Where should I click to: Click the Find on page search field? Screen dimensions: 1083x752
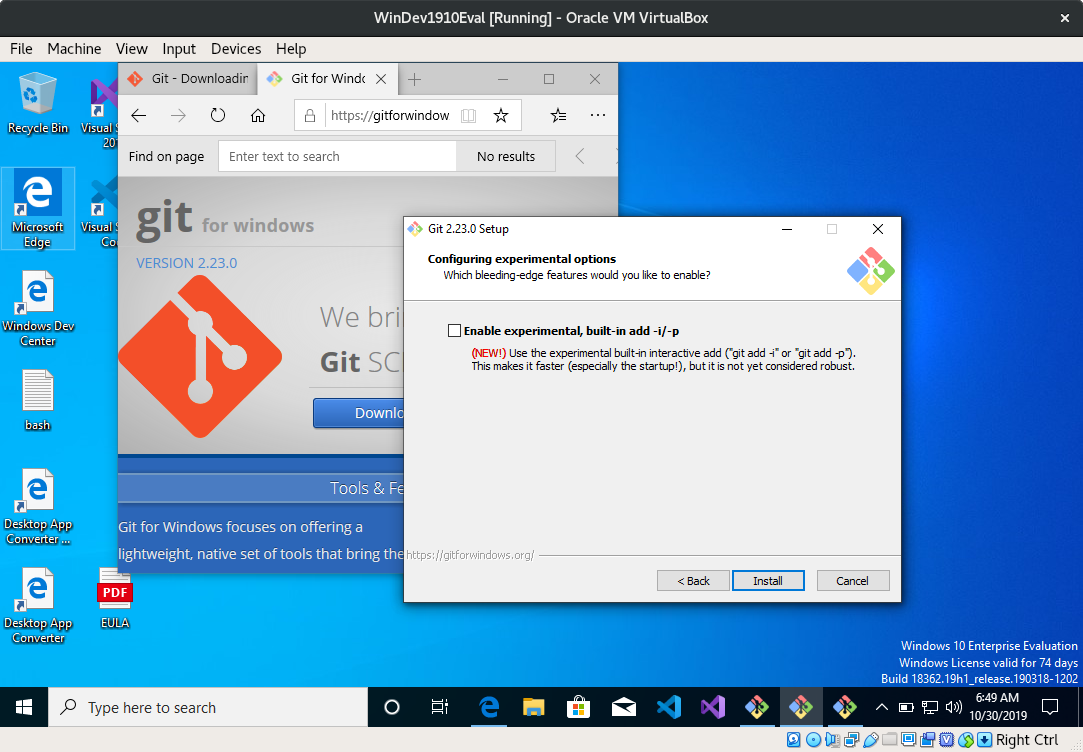[337, 156]
